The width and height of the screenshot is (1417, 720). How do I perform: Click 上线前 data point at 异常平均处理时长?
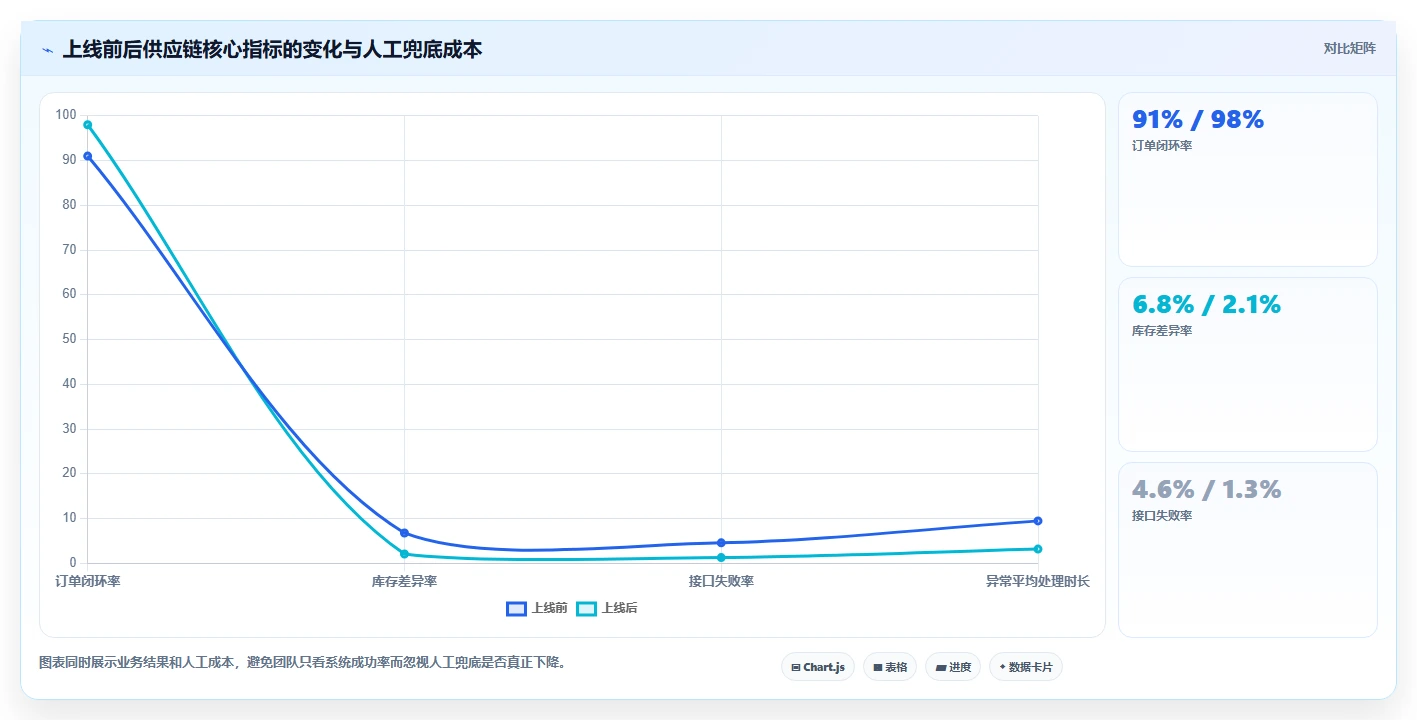tap(1038, 521)
